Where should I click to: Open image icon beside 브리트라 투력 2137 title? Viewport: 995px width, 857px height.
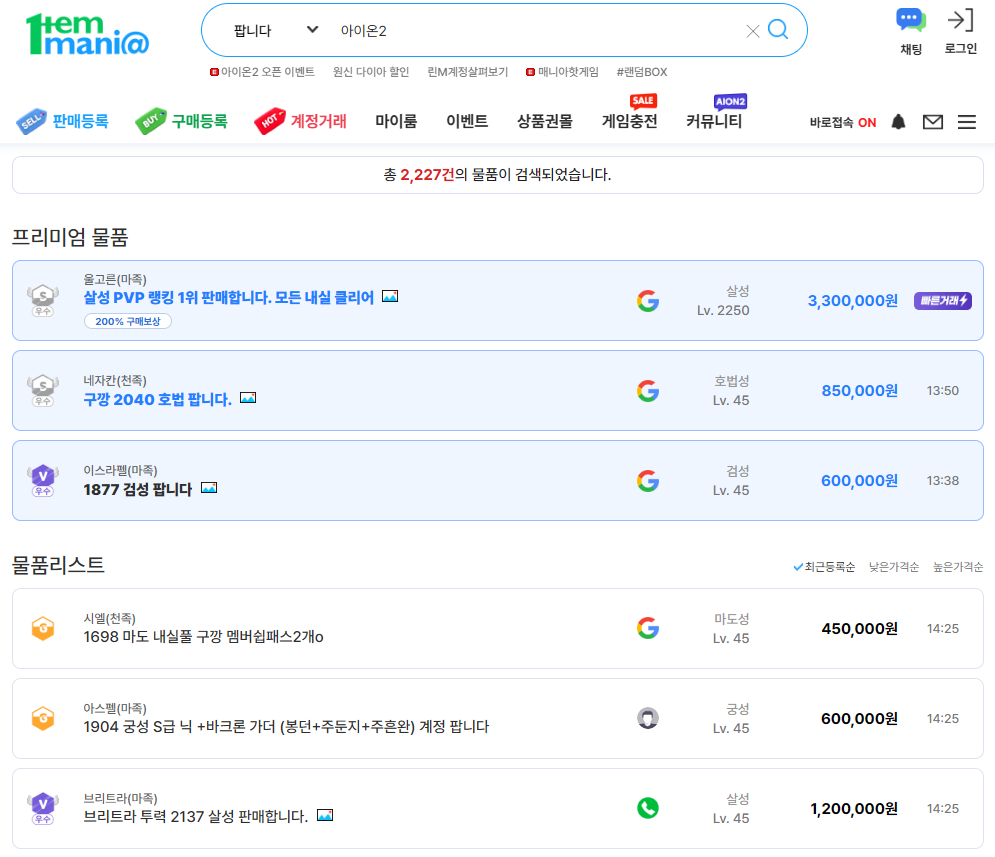[325, 815]
